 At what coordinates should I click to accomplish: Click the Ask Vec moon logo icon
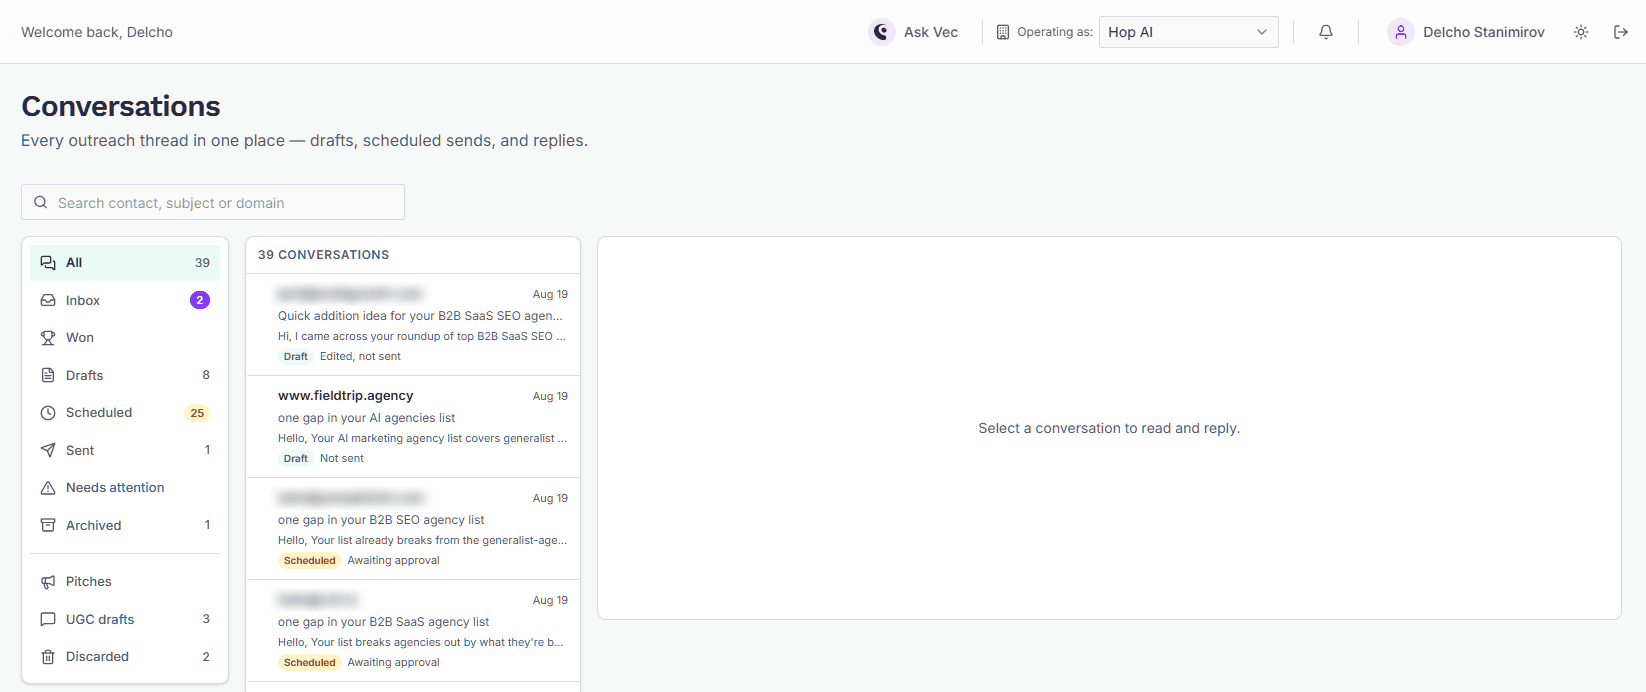881,32
